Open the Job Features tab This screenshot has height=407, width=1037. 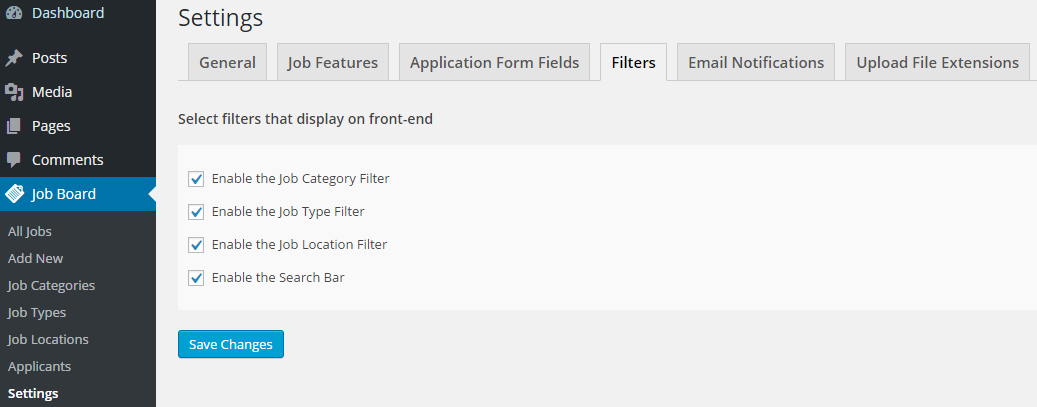tap(333, 62)
